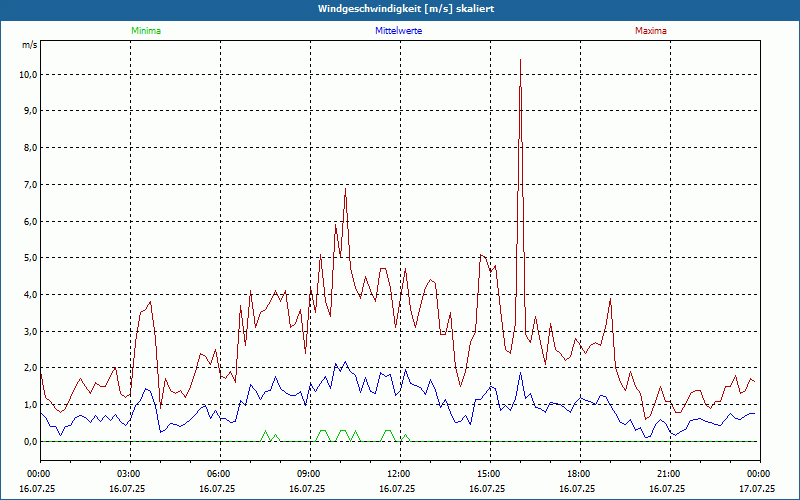Click the Maxima legend label
Screen dimensions: 800x500
pyautogui.click(x=650, y=31)
